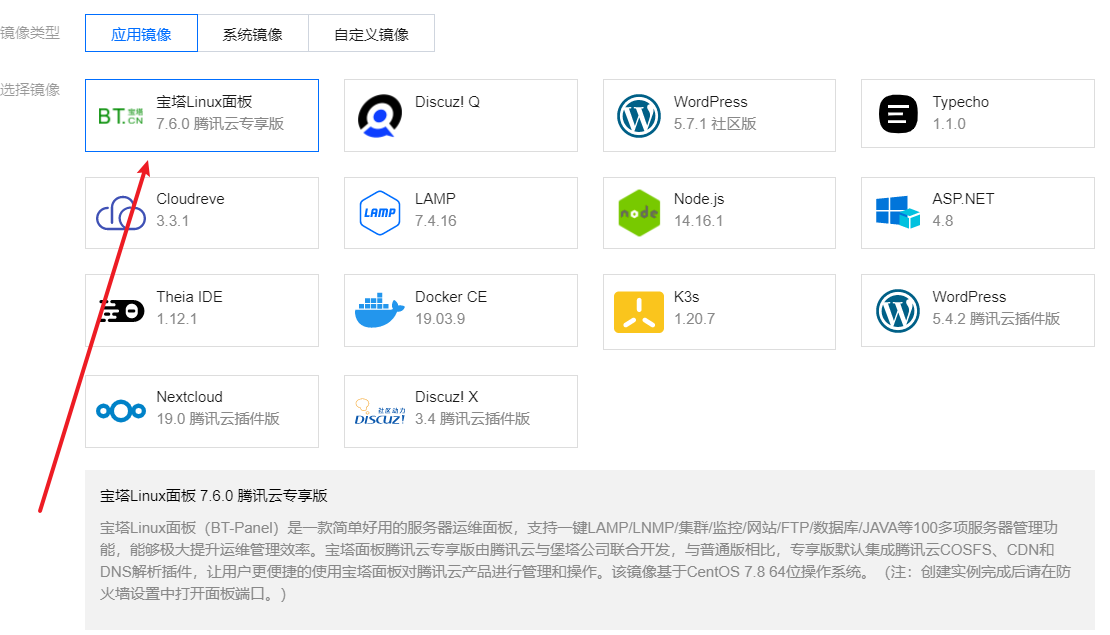1110x635 pixels.
Task: Choose the Theia IDE 1.12.1 image
Action: (202, 311)
